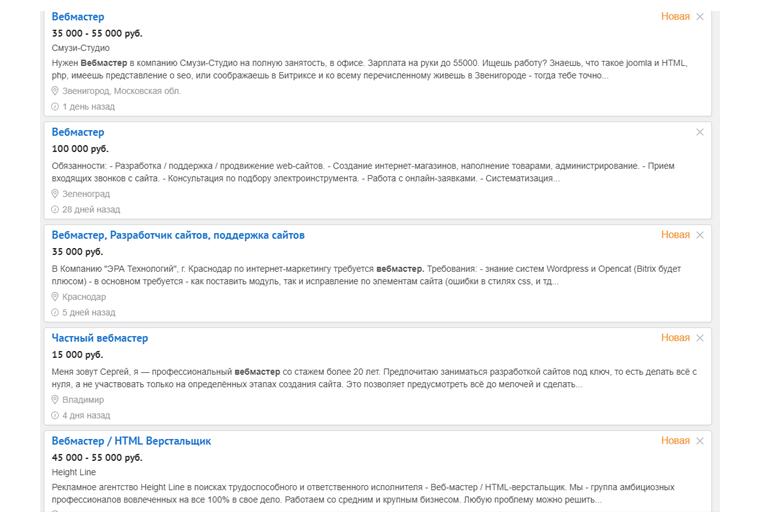Open the Вебмастер job paying 100 000 руб.
This screenshot has height=527, width=770.
[78, 132]
